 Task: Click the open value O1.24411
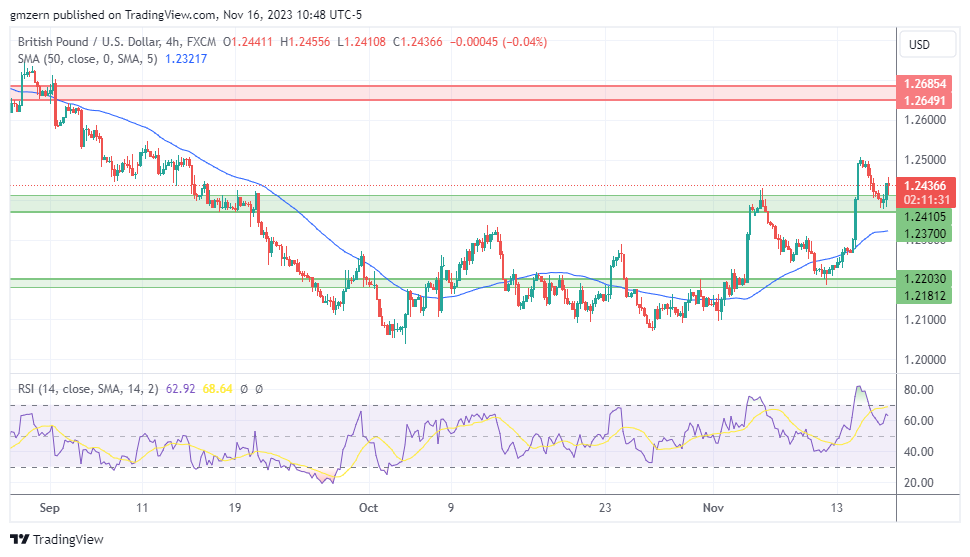coord(247,42)
